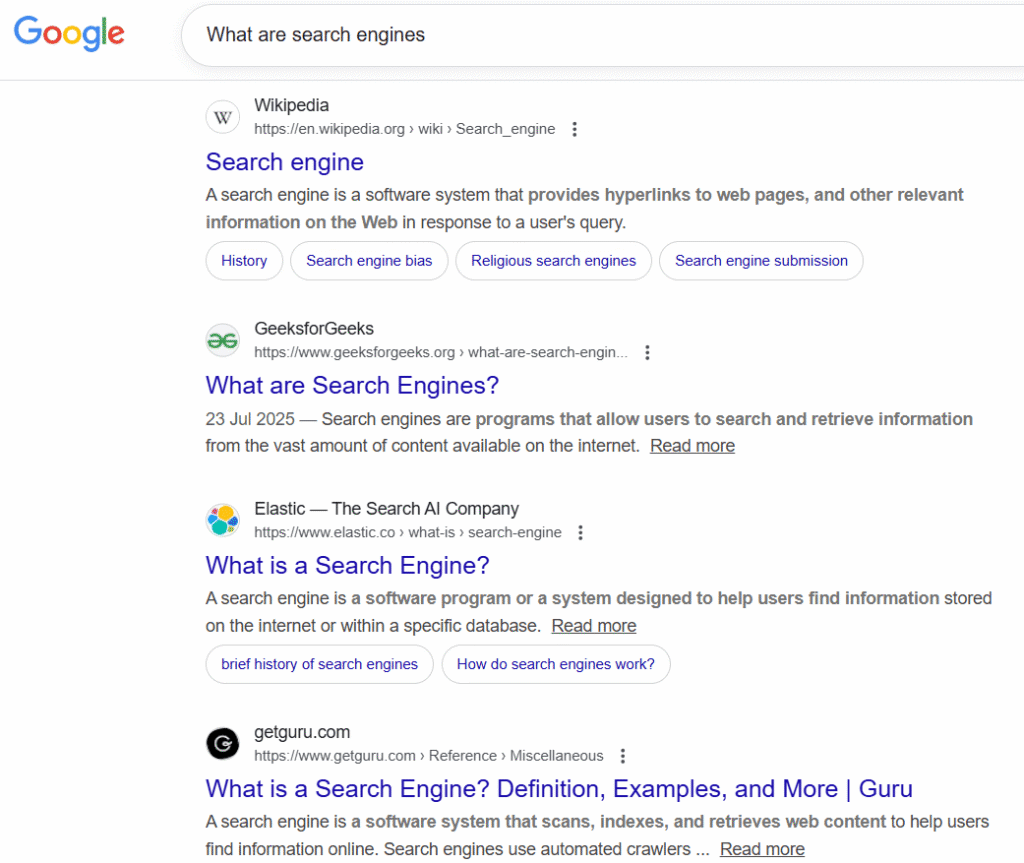Open the three-dot menu beside the Wikipedia result
The height and width of the screenshot is (863, 1024).
pos(575,129)
